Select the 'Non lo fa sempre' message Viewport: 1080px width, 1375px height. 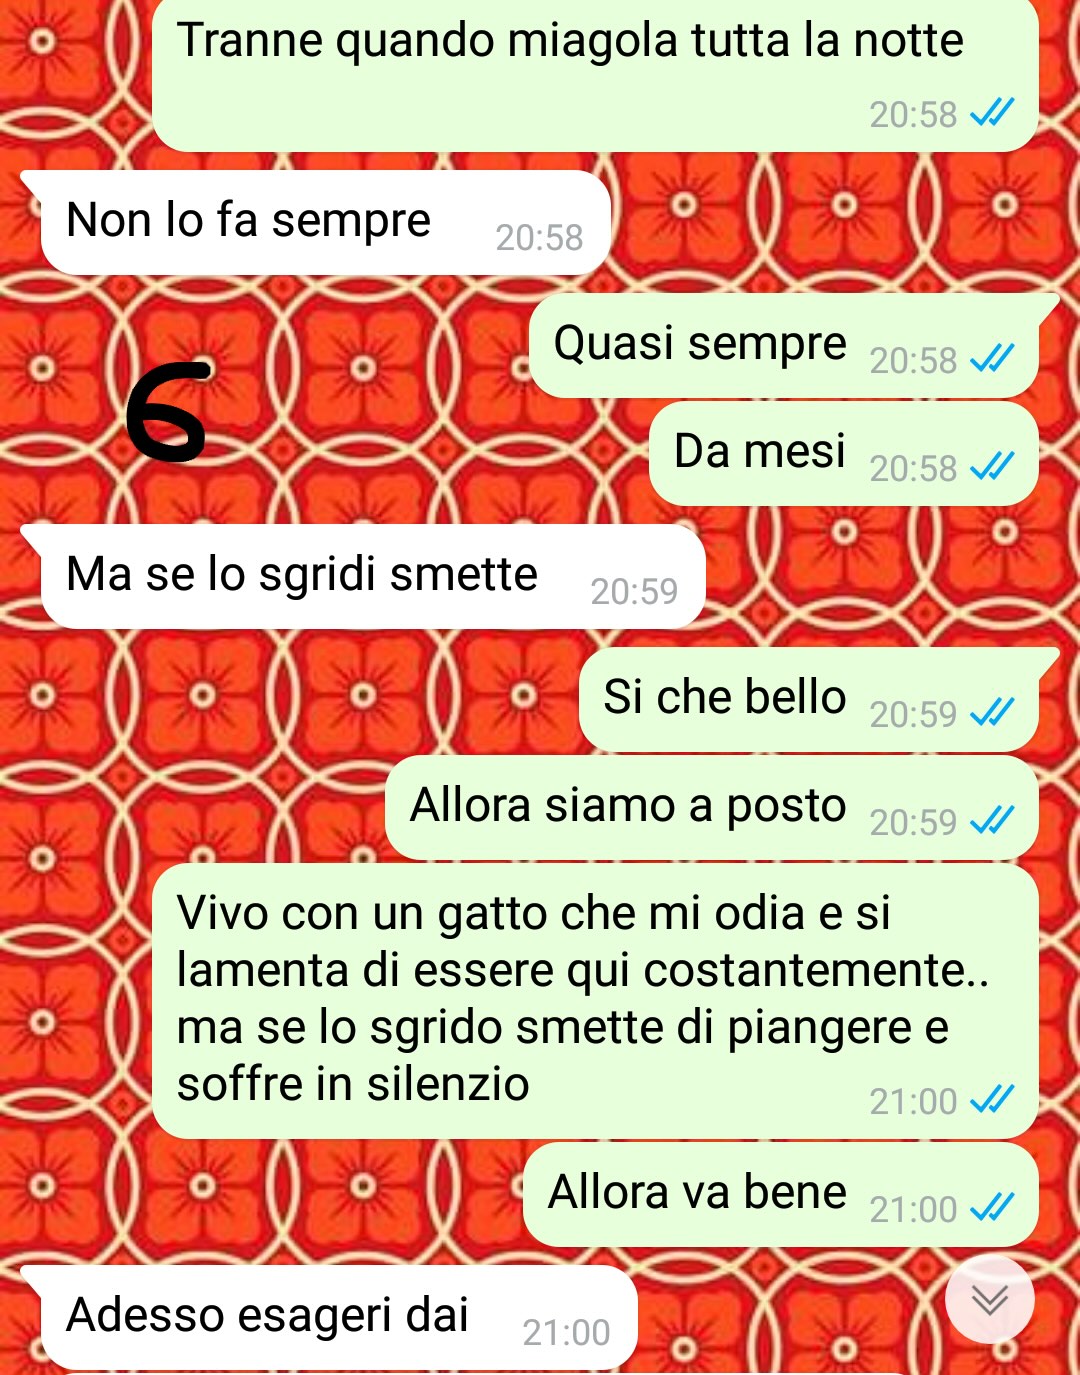click(325, 222)
